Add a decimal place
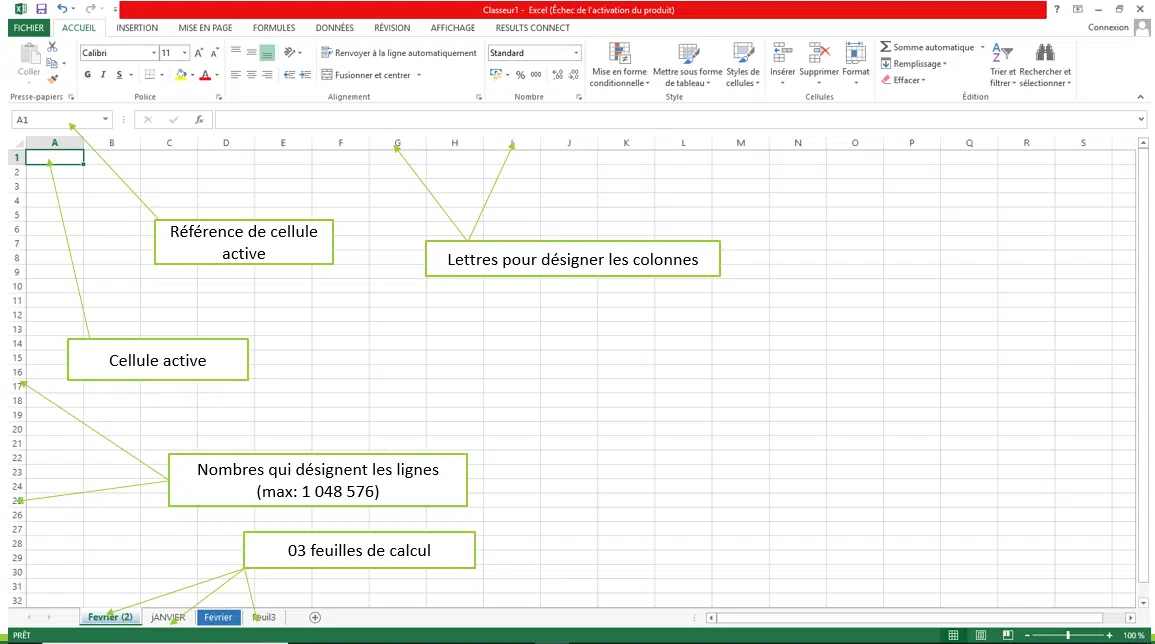 (x=558, y=74)
